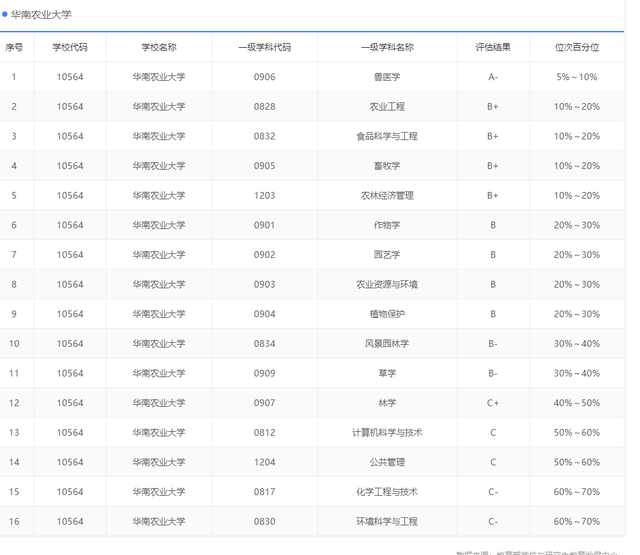This screenshot has height=555, width=640.
Task: Click sequence number 16 in the table
Action: pyautogui.click(x=14, y=522)
